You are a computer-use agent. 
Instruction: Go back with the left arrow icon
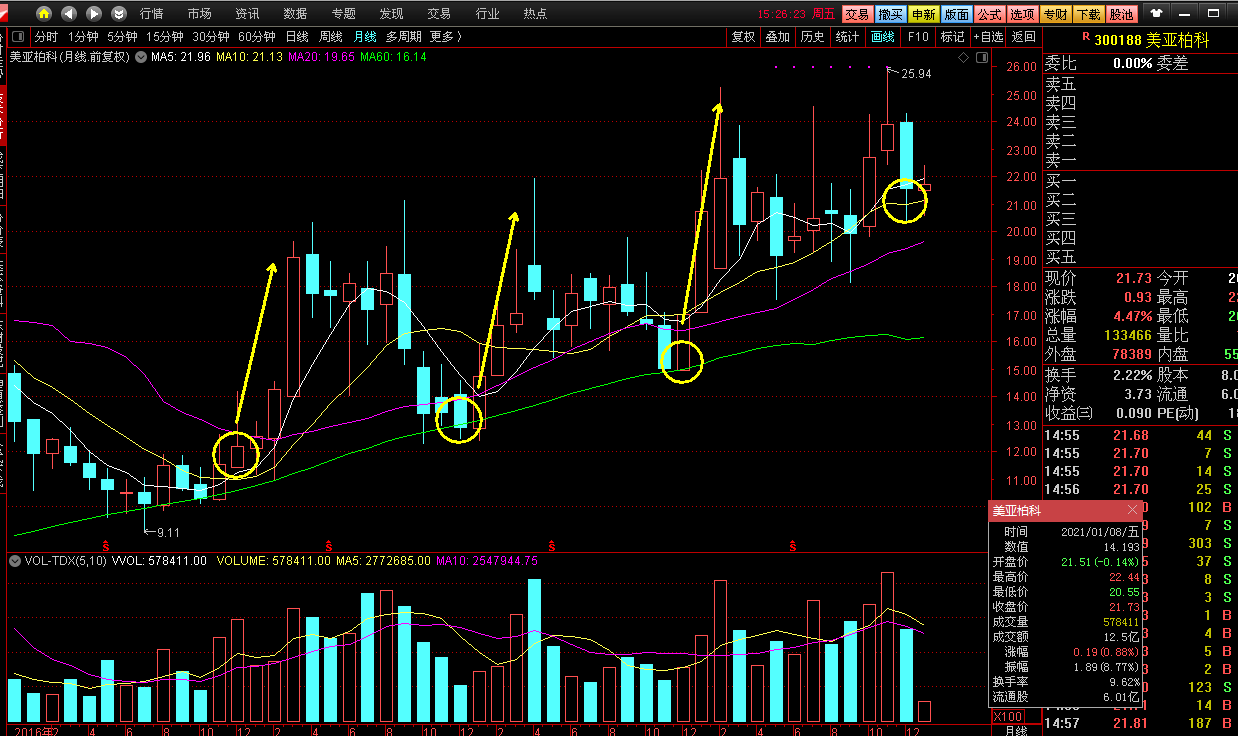[x=68, y=14]
